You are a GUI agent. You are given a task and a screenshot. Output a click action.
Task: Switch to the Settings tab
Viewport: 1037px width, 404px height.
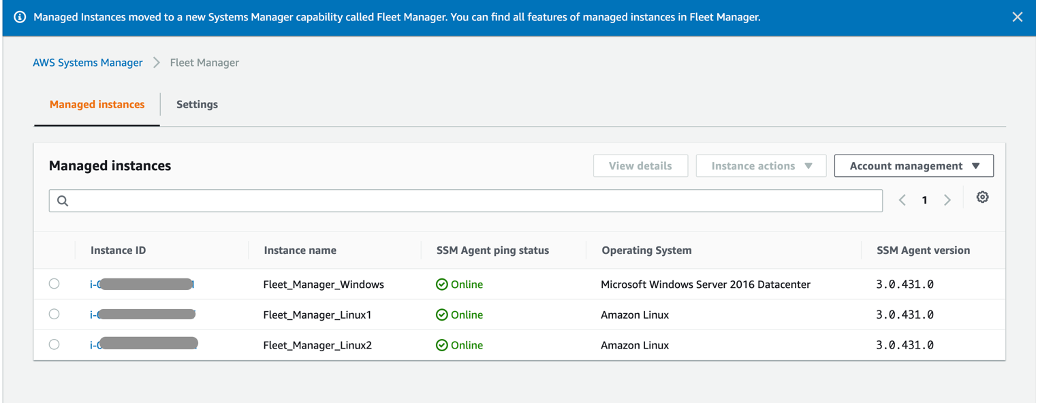coord(197,104)
